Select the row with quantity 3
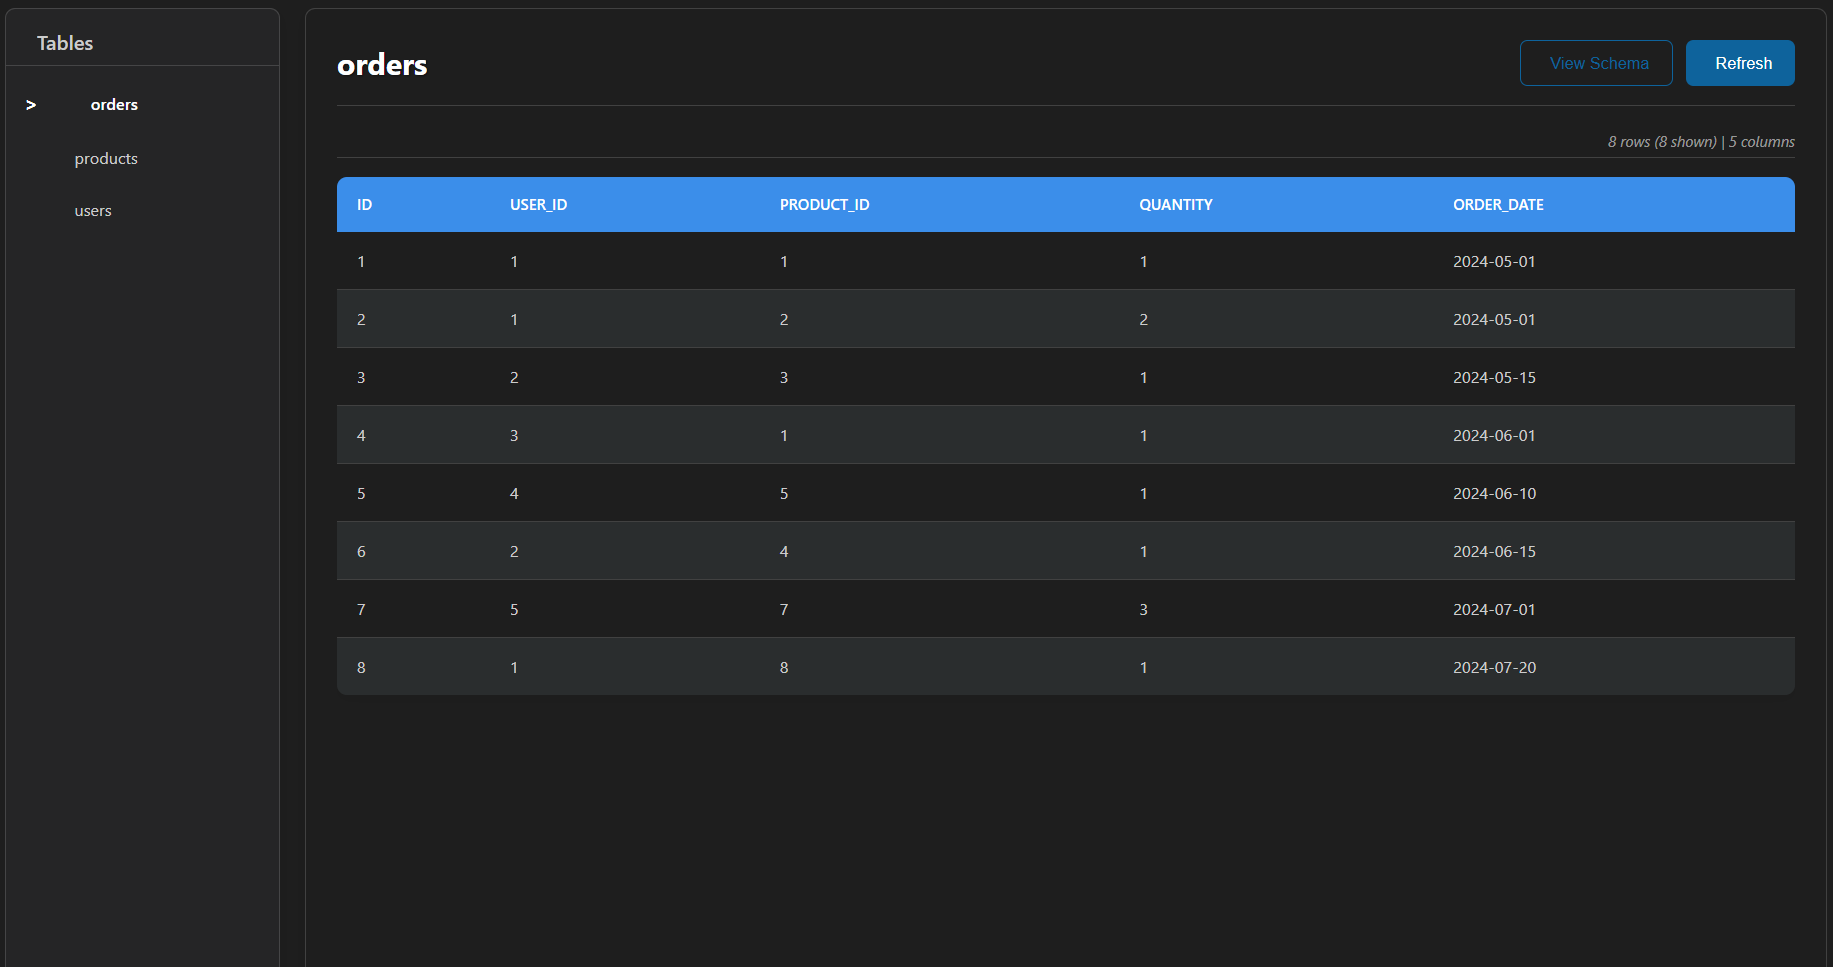 coord(900,609)
